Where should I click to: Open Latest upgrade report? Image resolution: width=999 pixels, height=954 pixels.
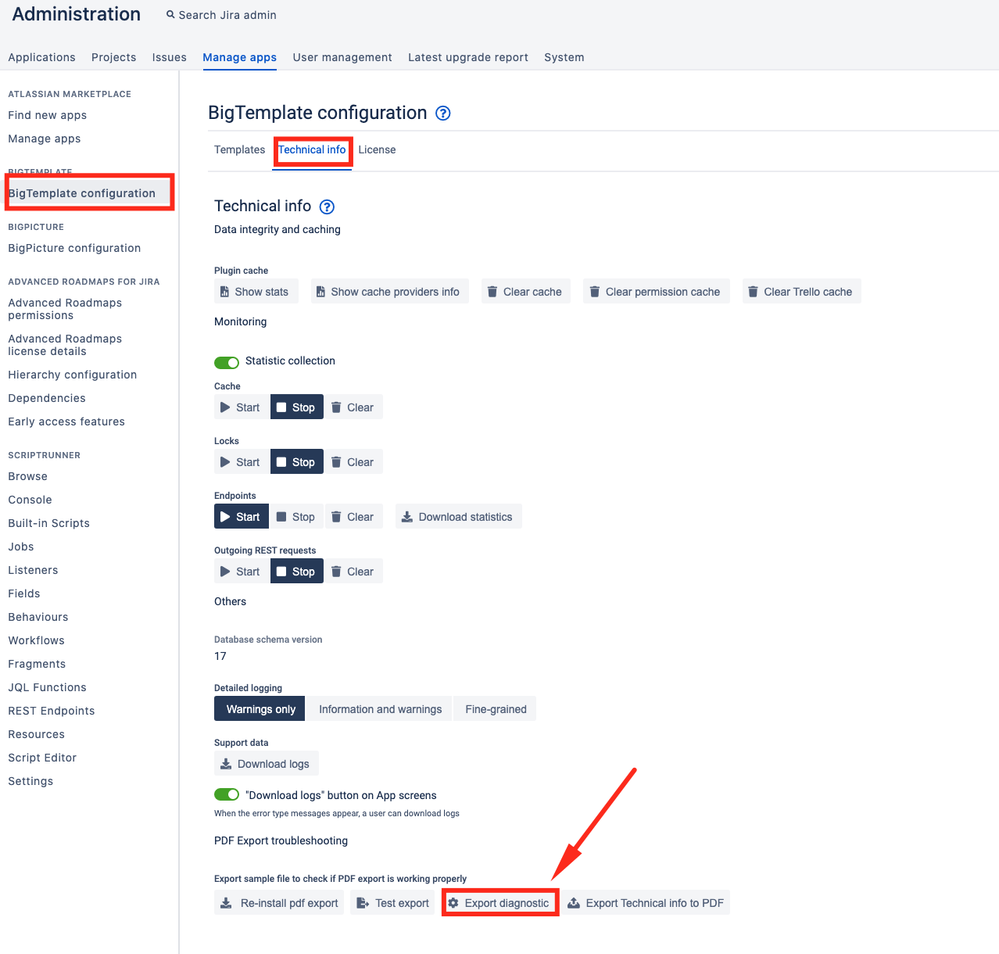pos(468,57)
